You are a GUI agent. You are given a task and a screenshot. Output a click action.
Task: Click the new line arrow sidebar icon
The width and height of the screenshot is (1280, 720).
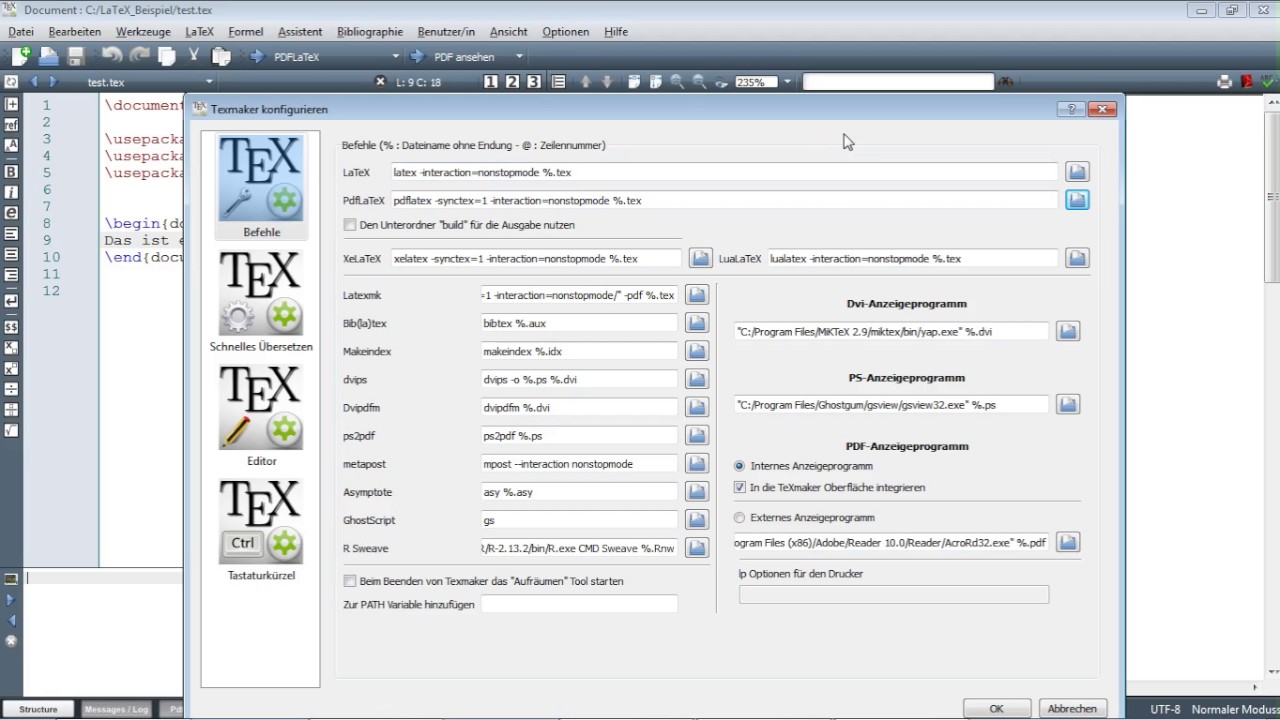[11, 300]
